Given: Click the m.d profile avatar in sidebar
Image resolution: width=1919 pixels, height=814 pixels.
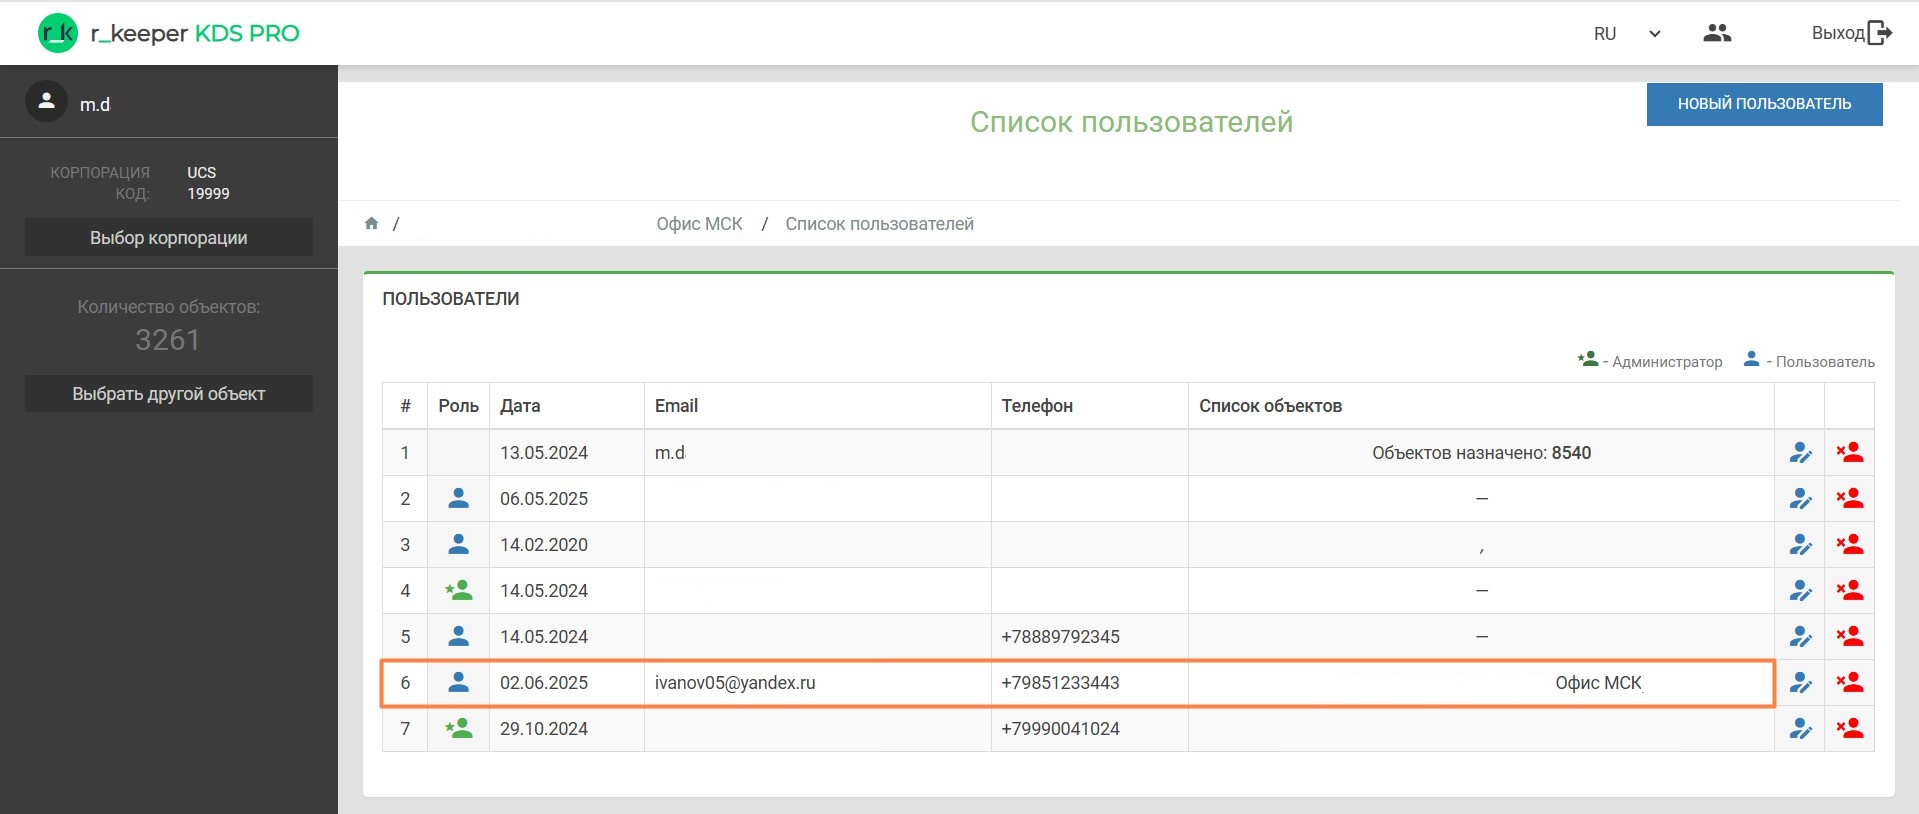Looking at the screenshot, I should [46, 102].
